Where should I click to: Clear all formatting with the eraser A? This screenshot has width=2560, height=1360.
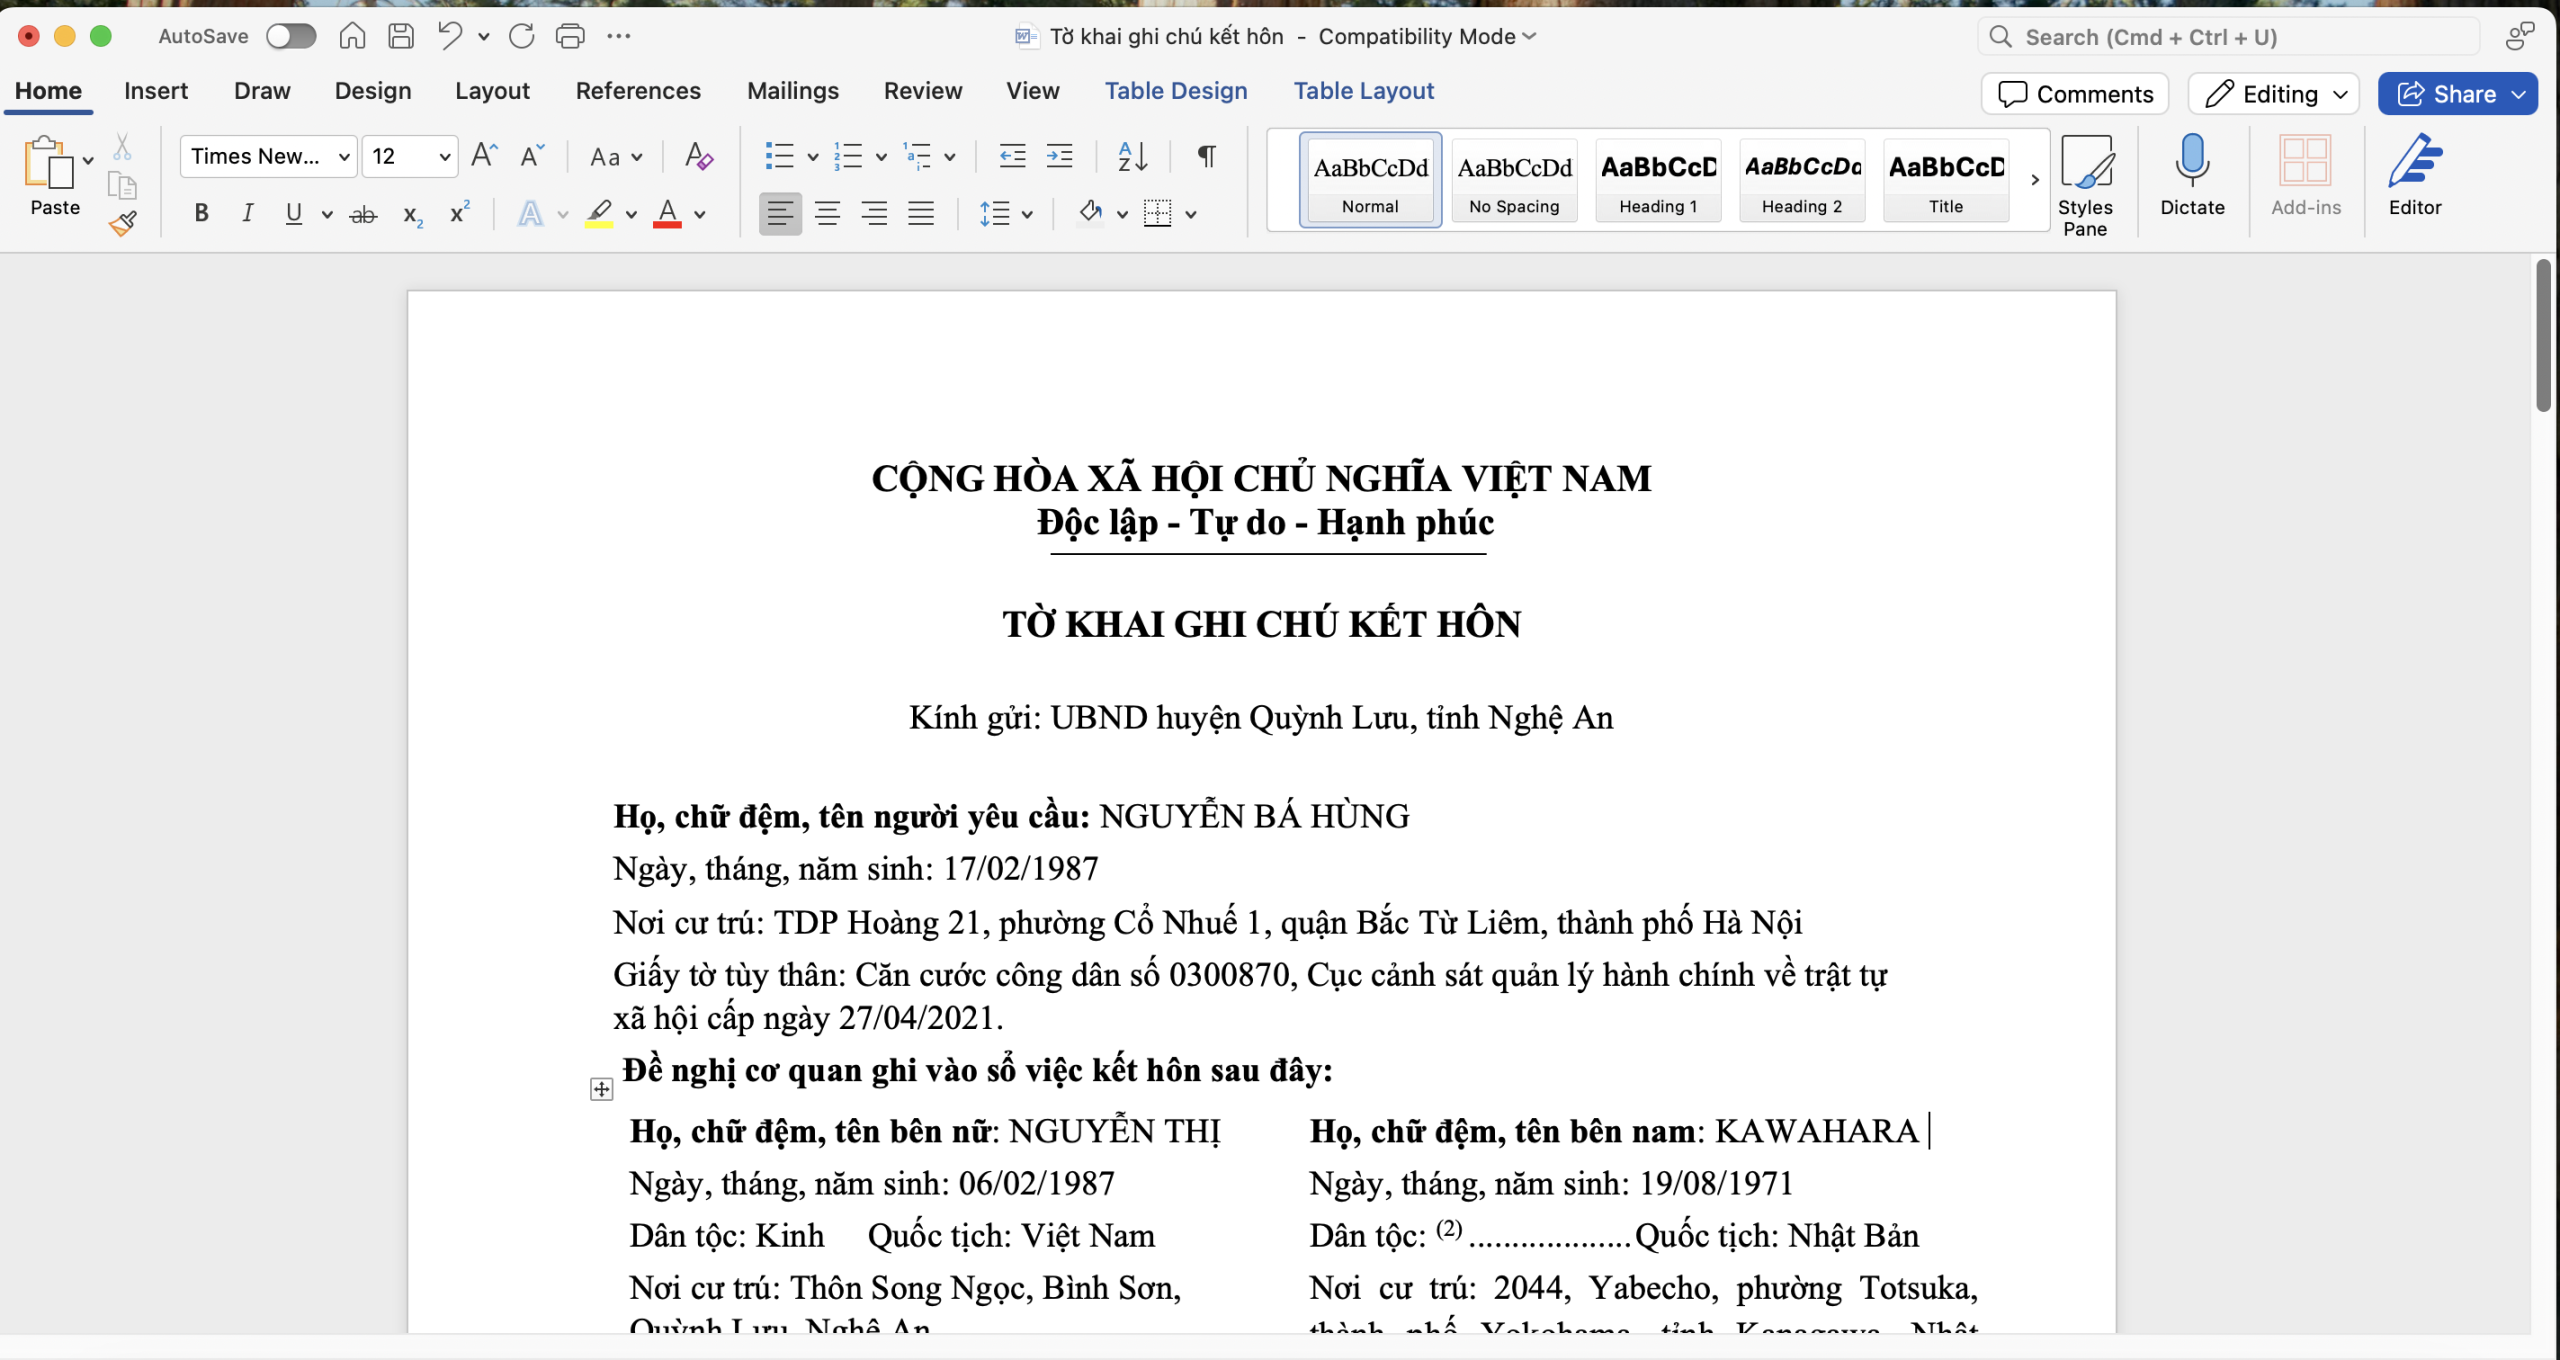[x=698, y=156]
